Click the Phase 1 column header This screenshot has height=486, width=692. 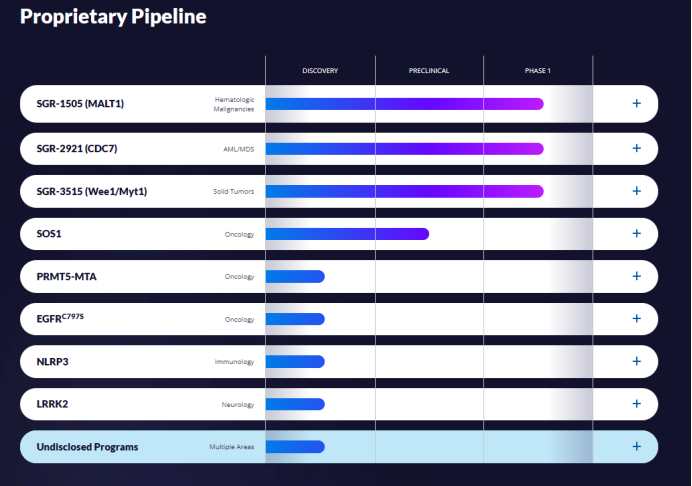pos(538,71)
